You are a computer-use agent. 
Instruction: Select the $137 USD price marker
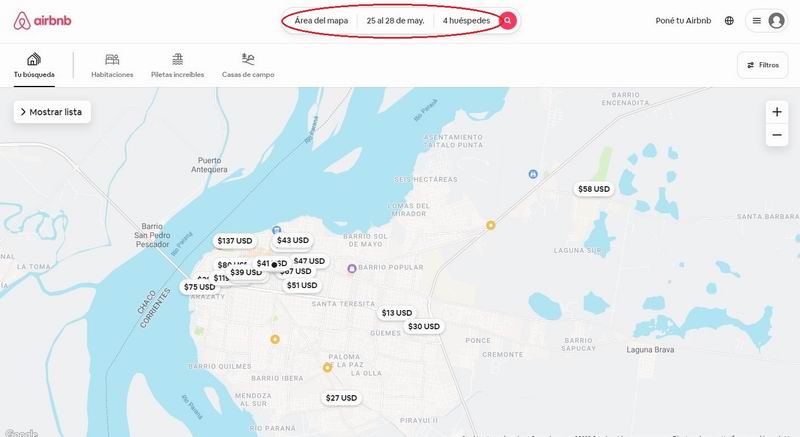tap(235, 241)
